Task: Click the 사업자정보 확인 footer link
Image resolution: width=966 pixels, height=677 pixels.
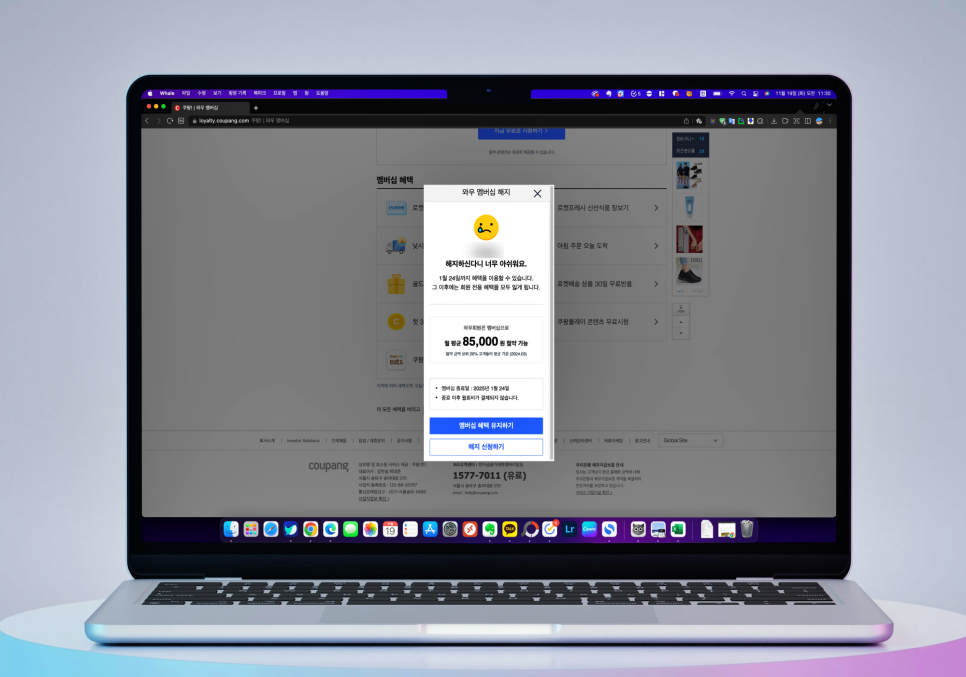Action: [x=374, y=499]
